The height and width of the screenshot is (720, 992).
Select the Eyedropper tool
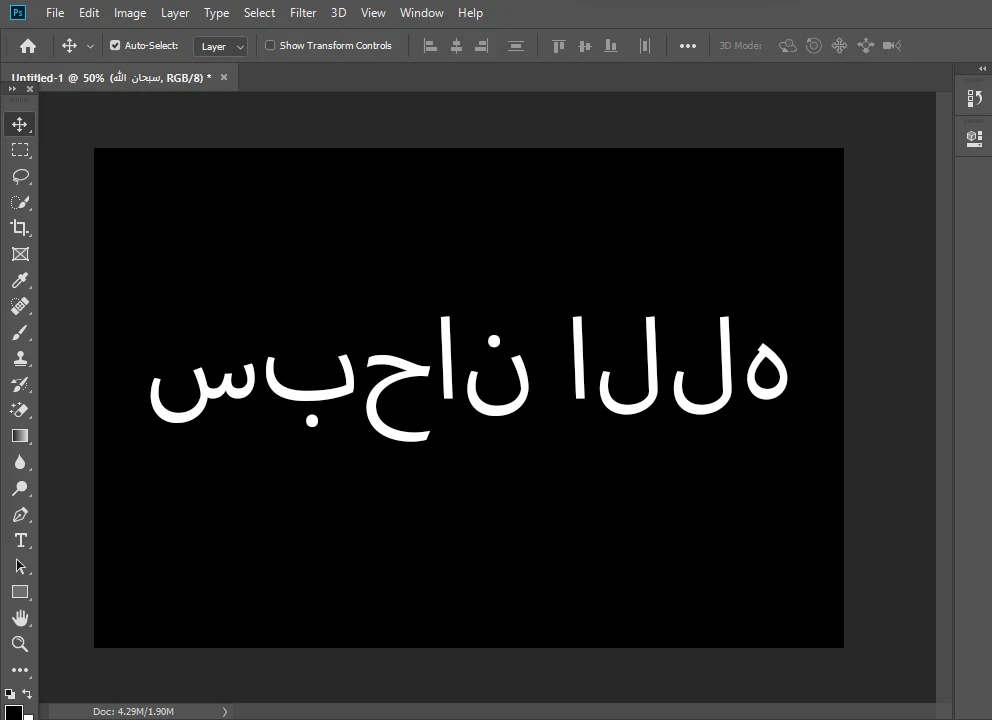pos(20,280)
